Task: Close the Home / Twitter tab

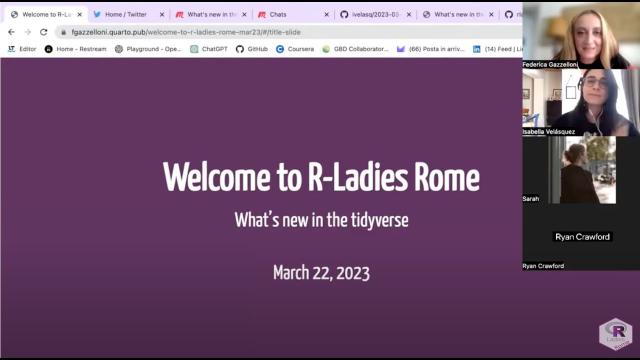Action: tap(162, 14)
